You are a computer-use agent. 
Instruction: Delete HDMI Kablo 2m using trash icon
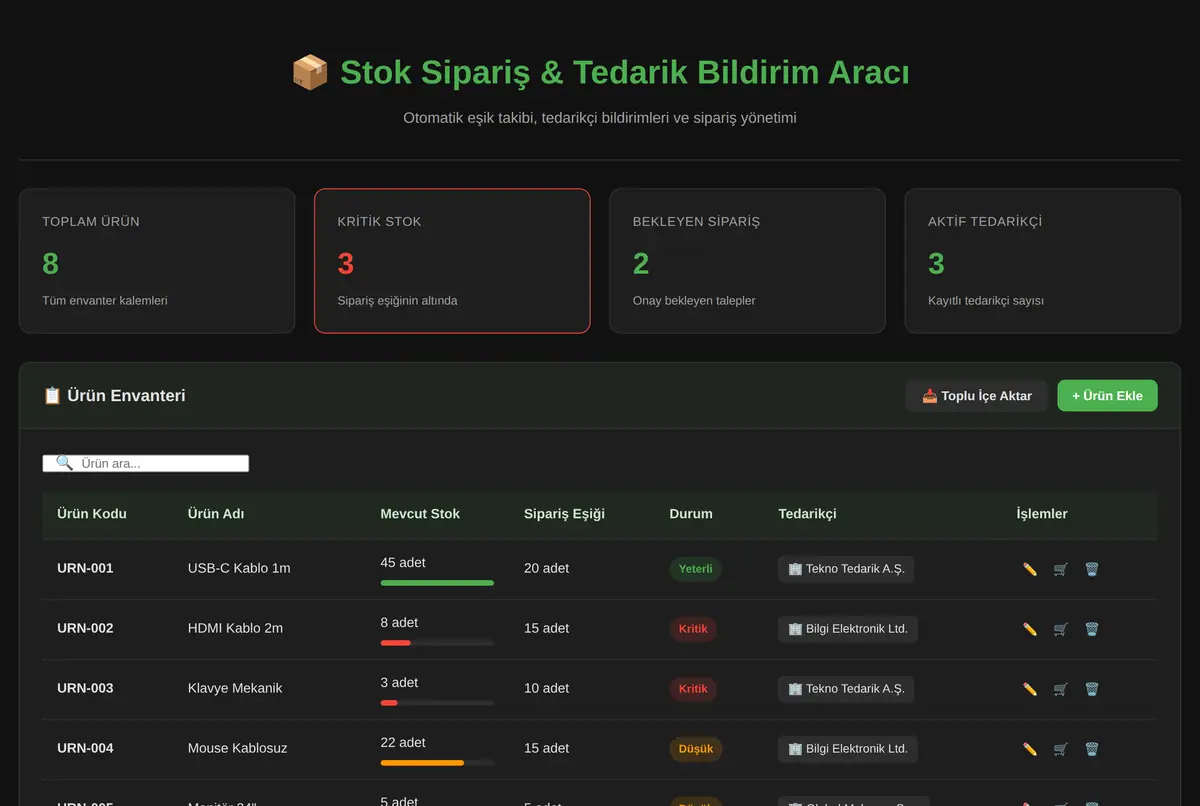(1092, 629)
